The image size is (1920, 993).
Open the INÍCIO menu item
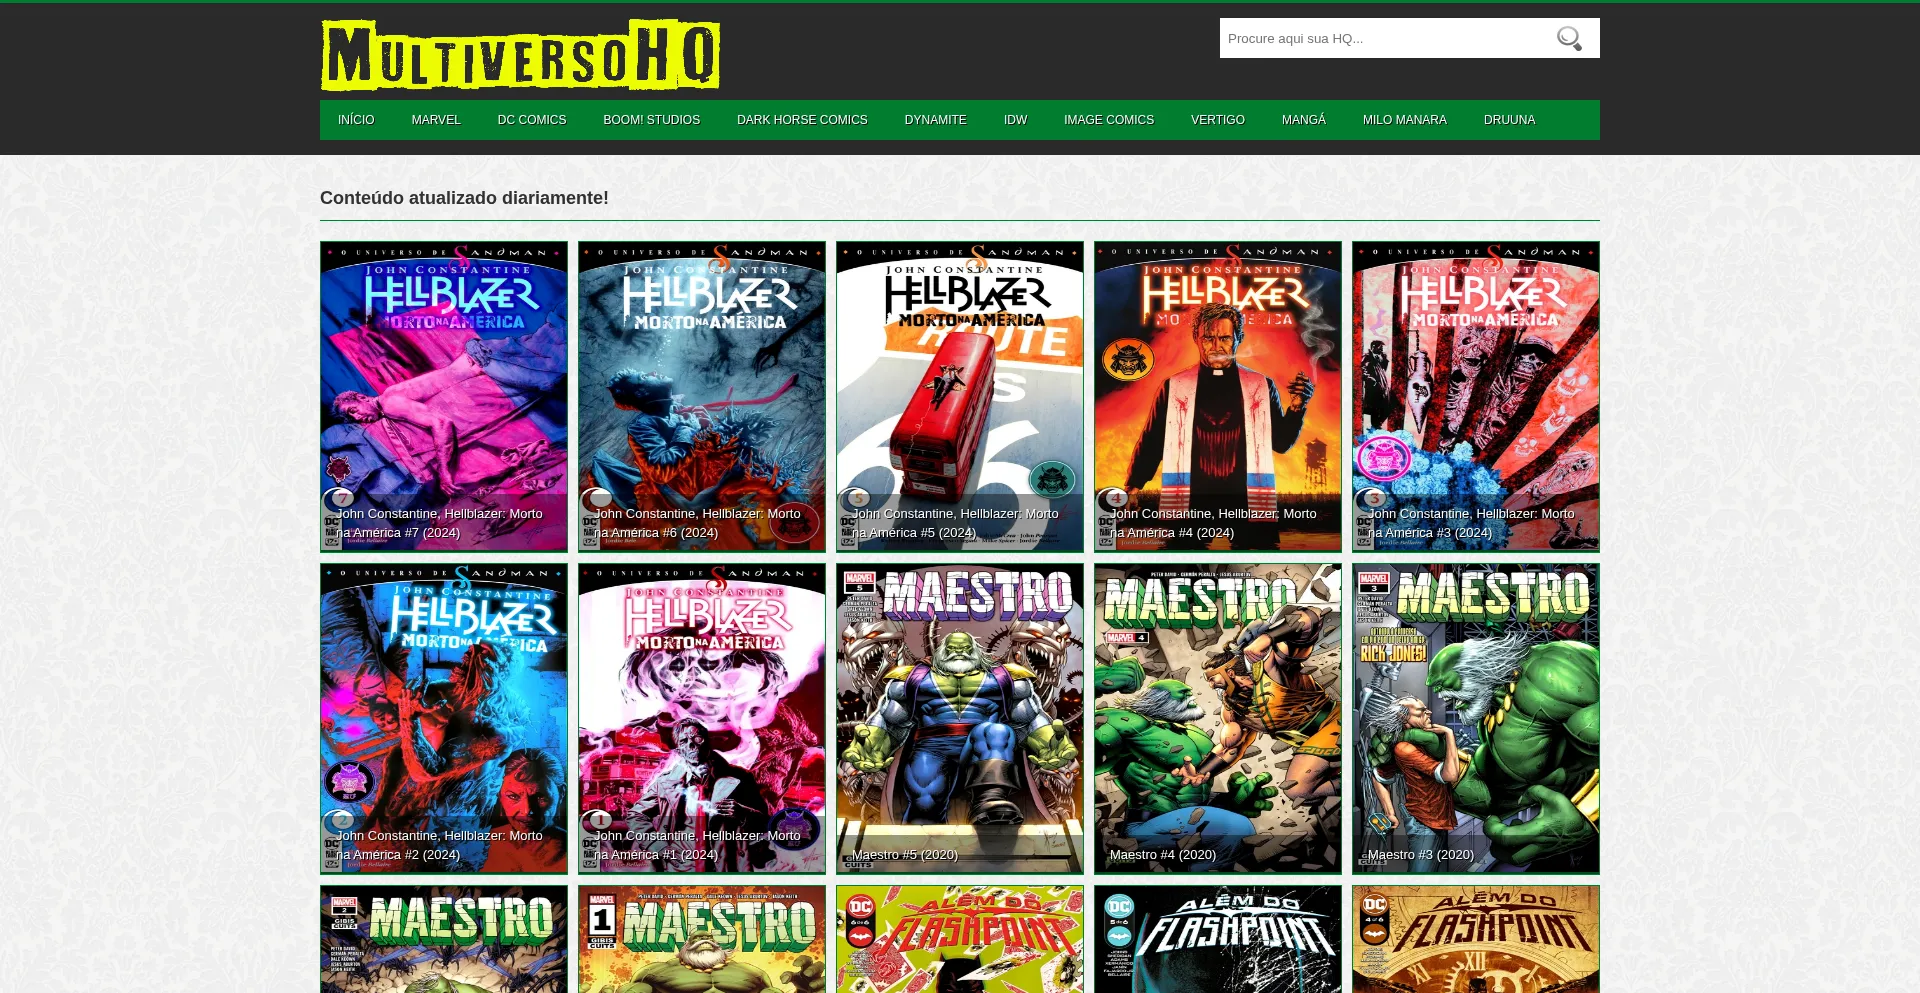356,120
